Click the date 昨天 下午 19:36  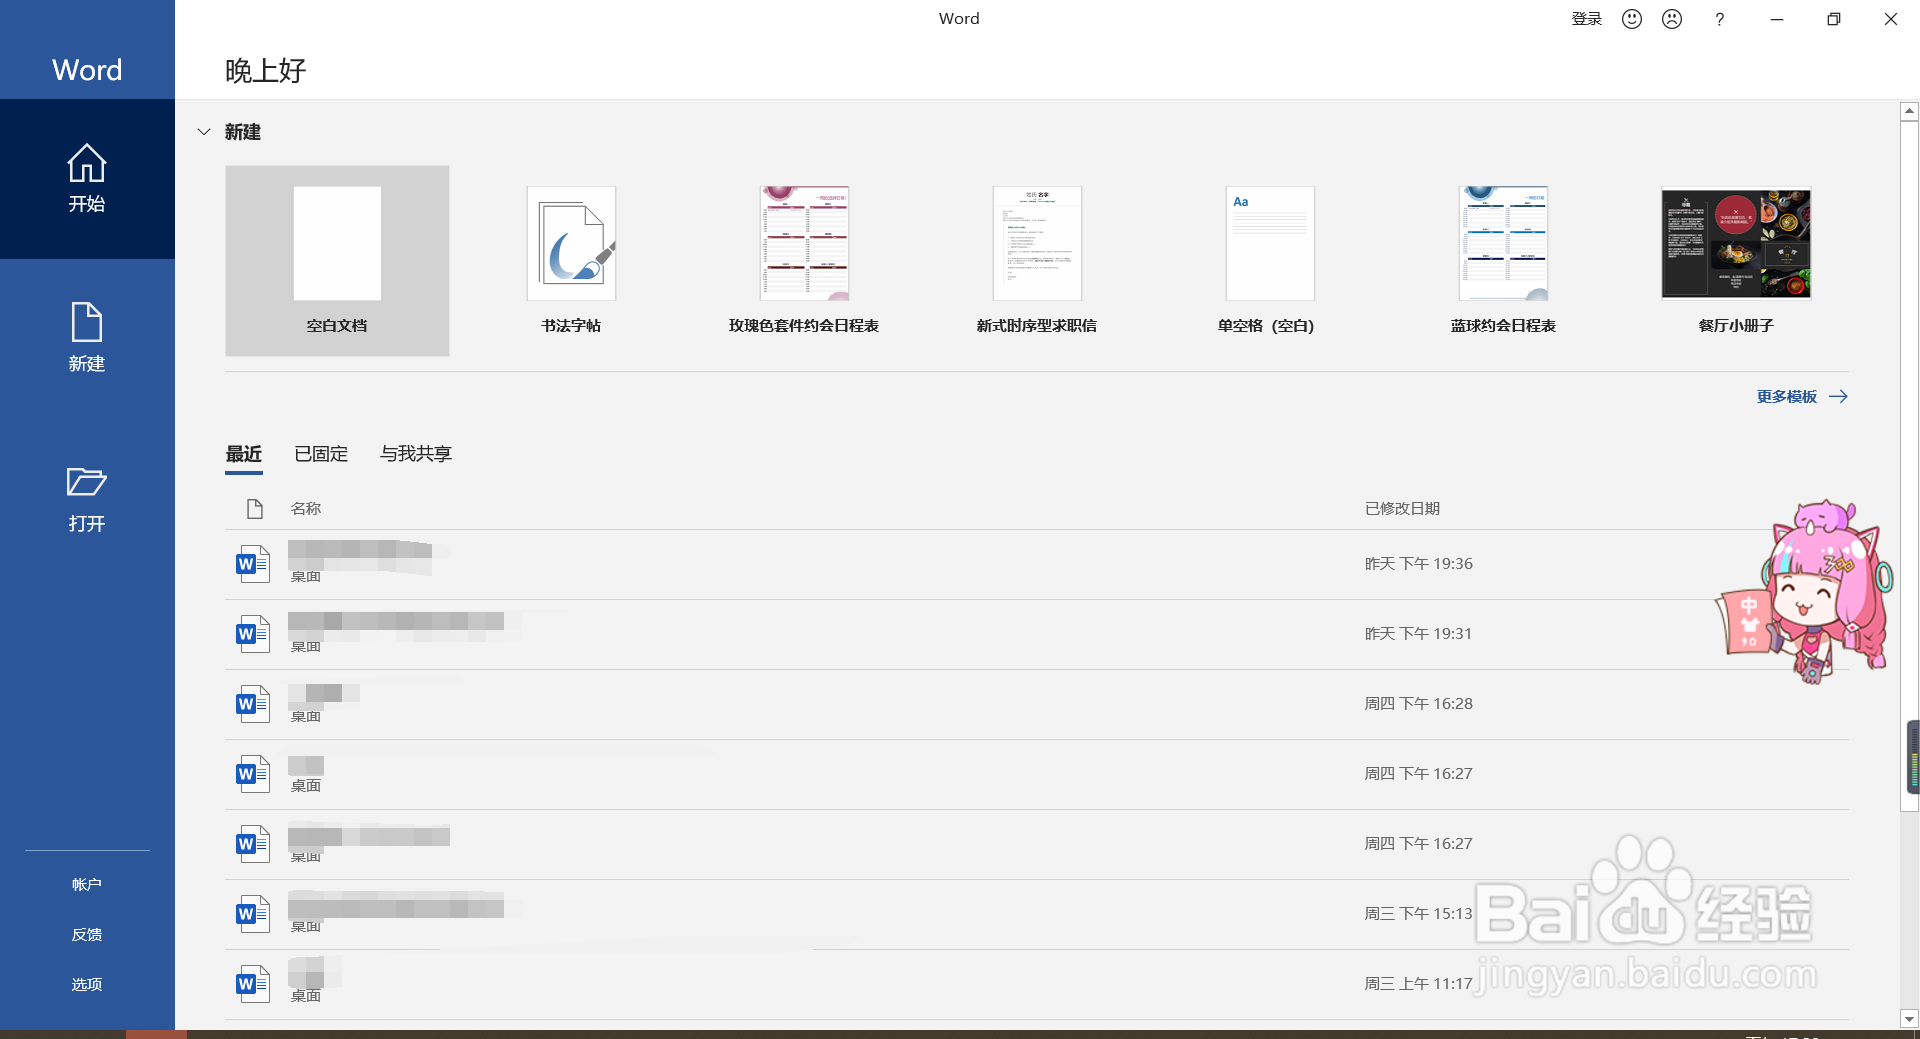(1419, 564)
